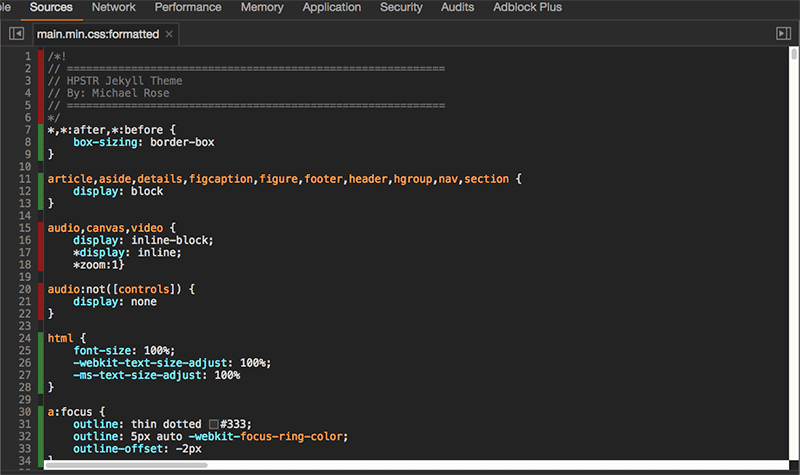Open the Audits tab

pos(458,7)
